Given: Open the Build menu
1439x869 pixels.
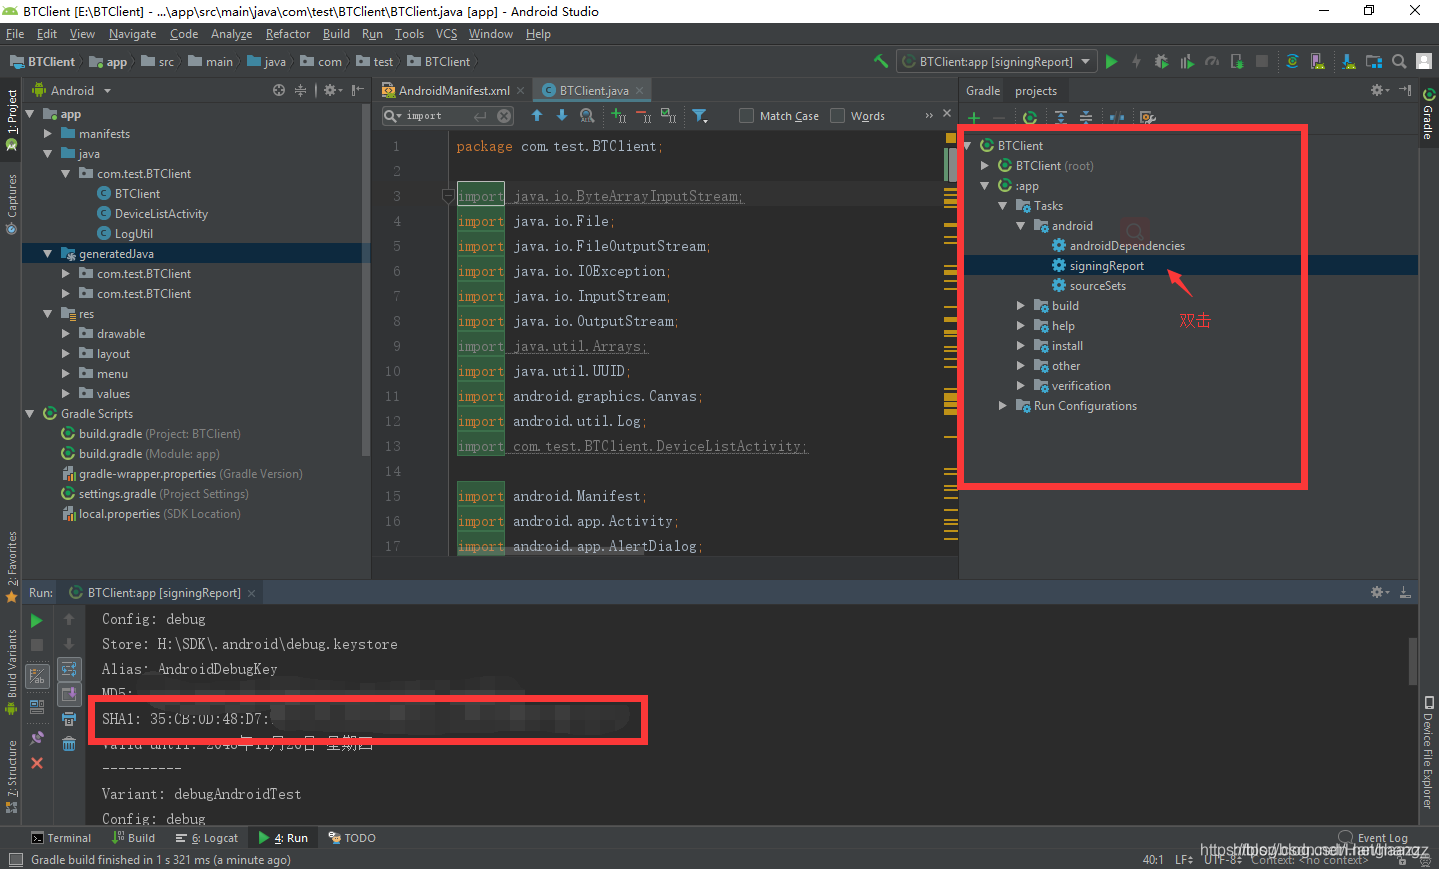Looking at the screenshot, I should 336,34.
